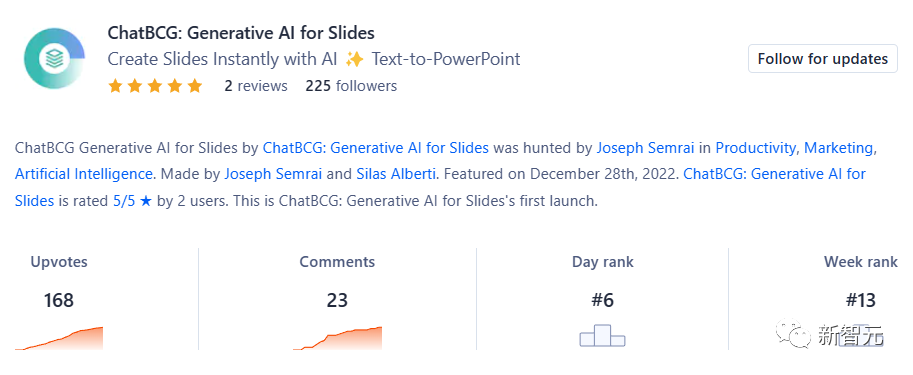Click the Comments trend chart
The width and height of the screenshot is (913, 375).
pos(338,338)
